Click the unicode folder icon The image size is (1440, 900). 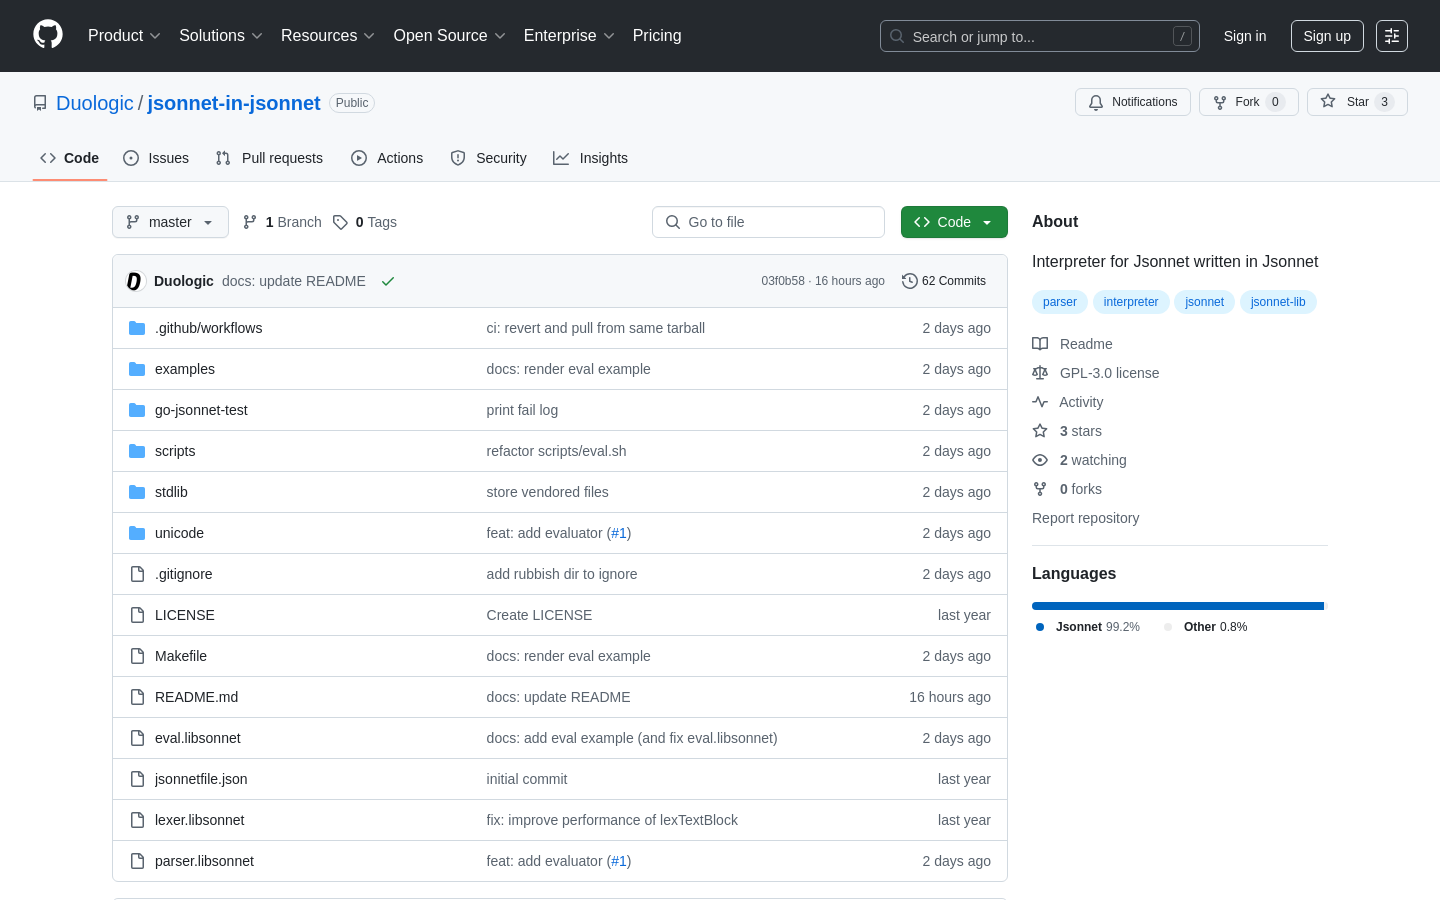click(x=137, y=533)
